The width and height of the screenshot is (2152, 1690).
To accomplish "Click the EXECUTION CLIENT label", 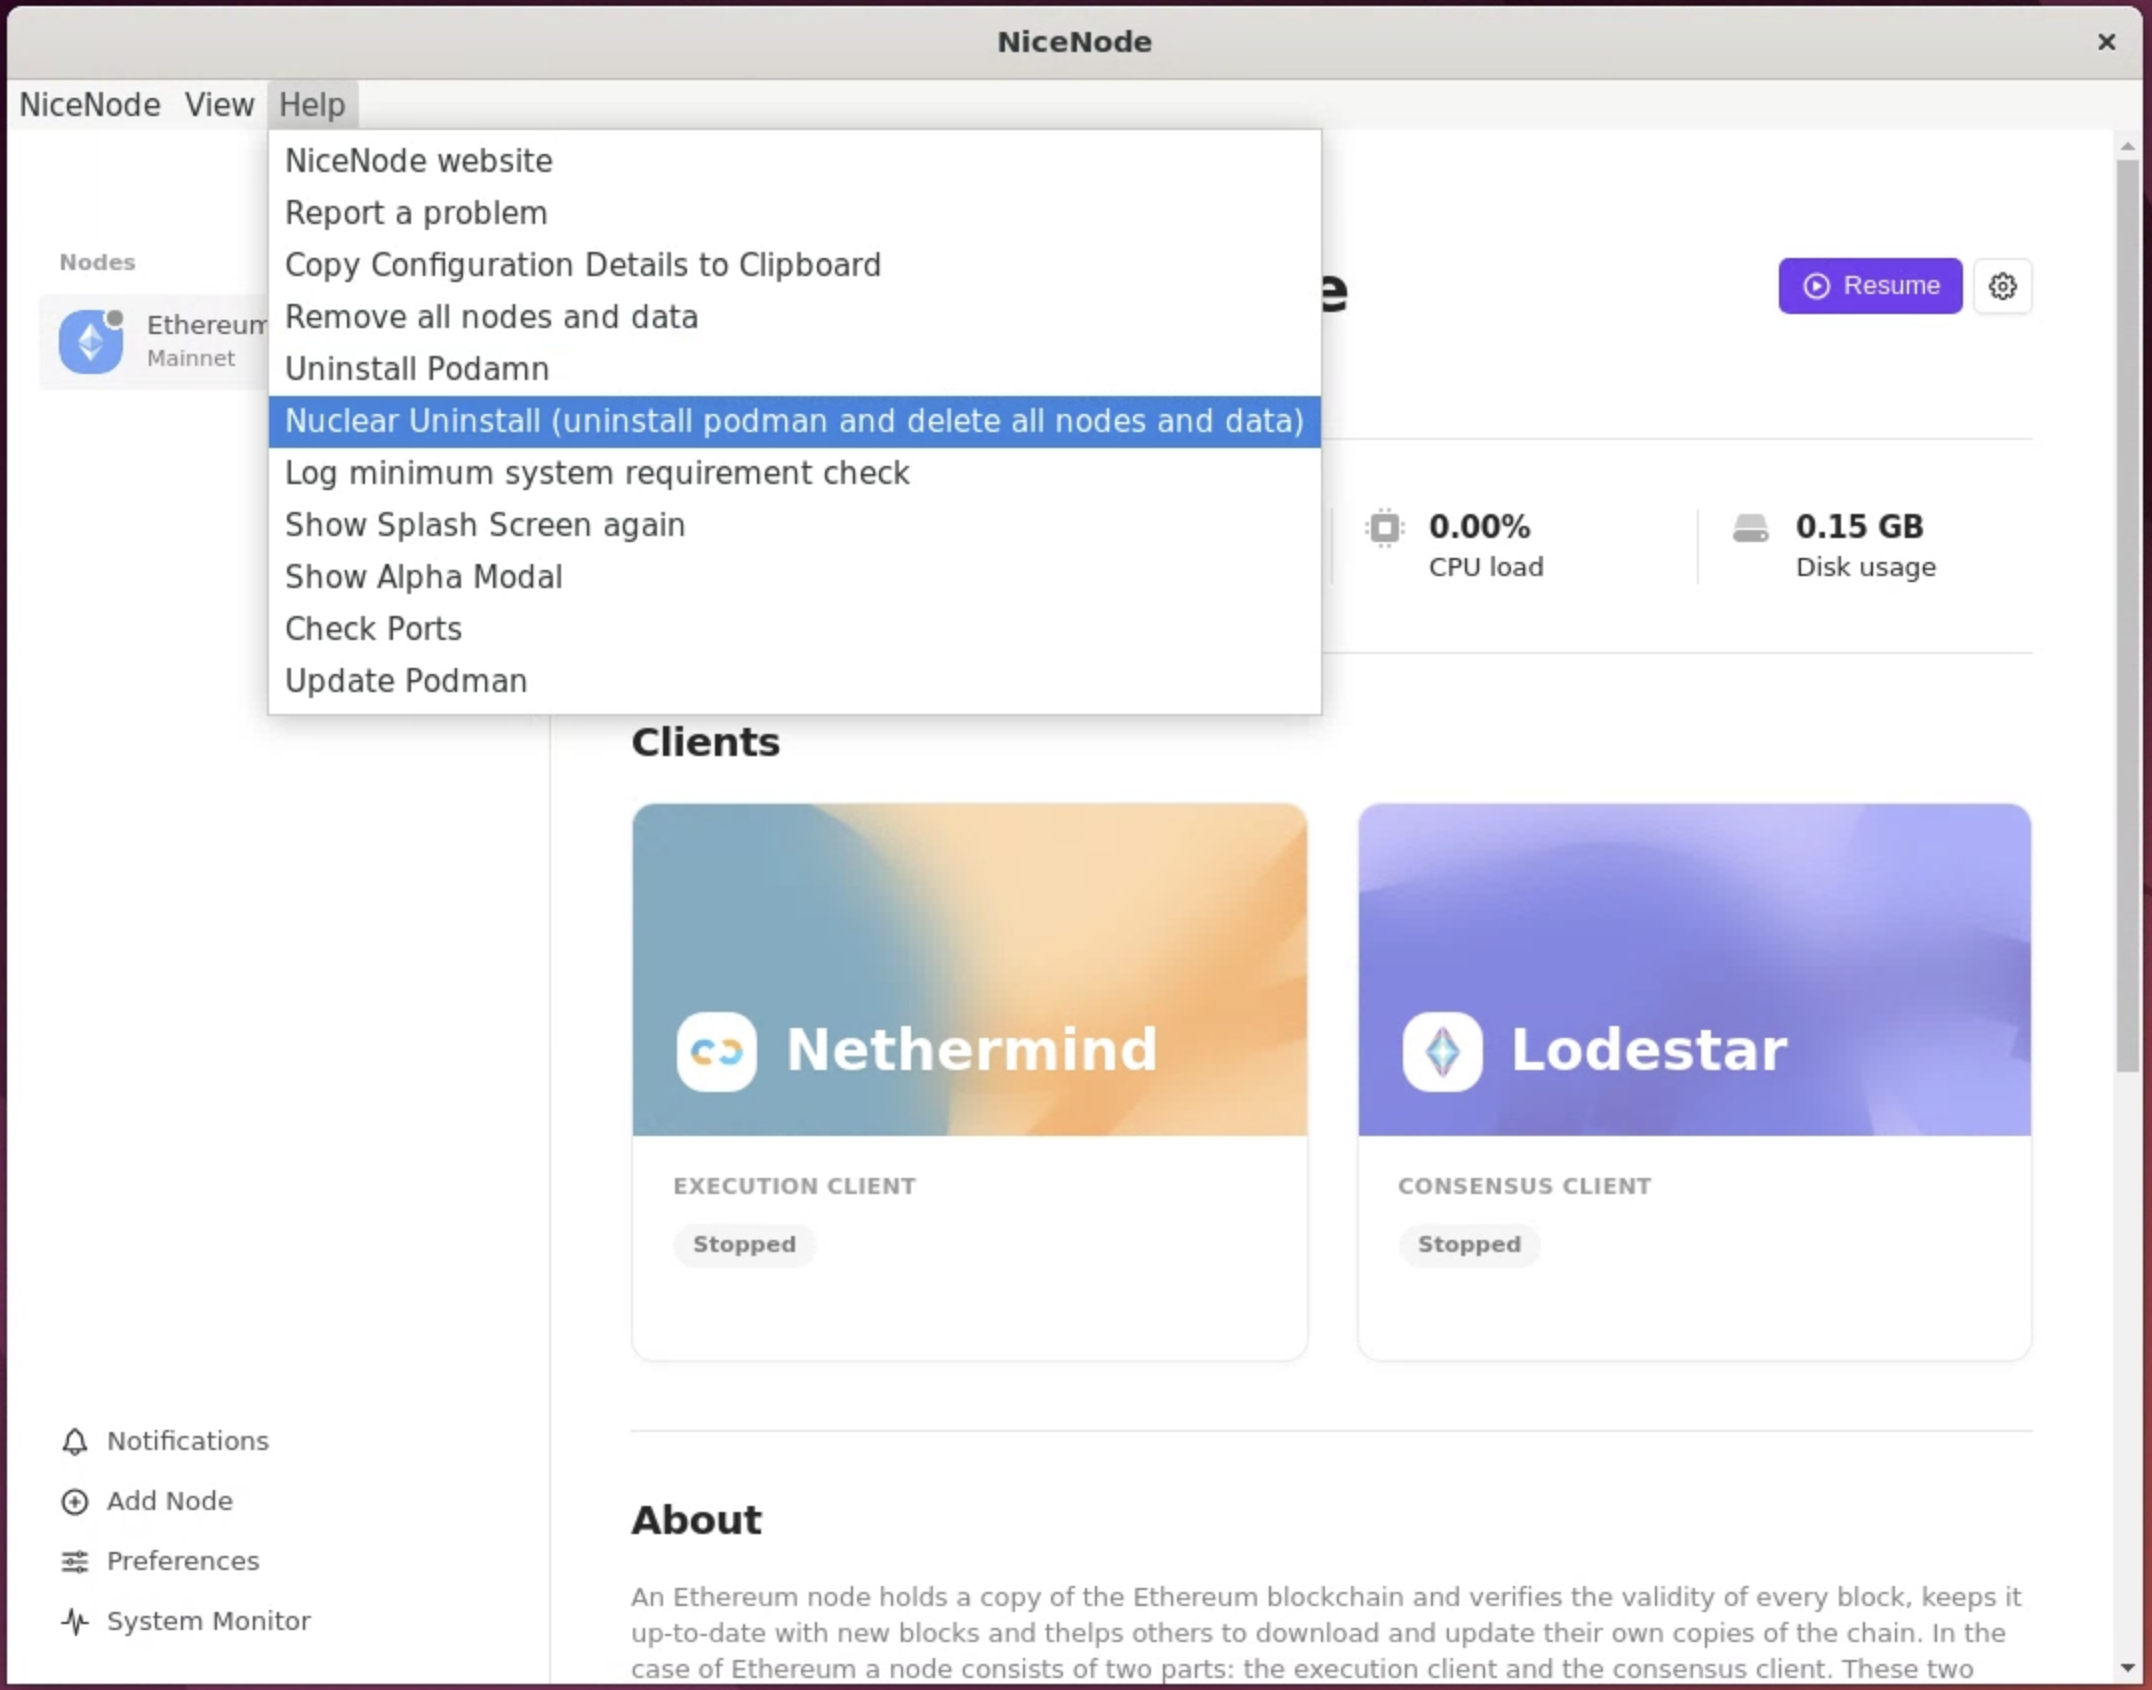I will point(794,1186).
